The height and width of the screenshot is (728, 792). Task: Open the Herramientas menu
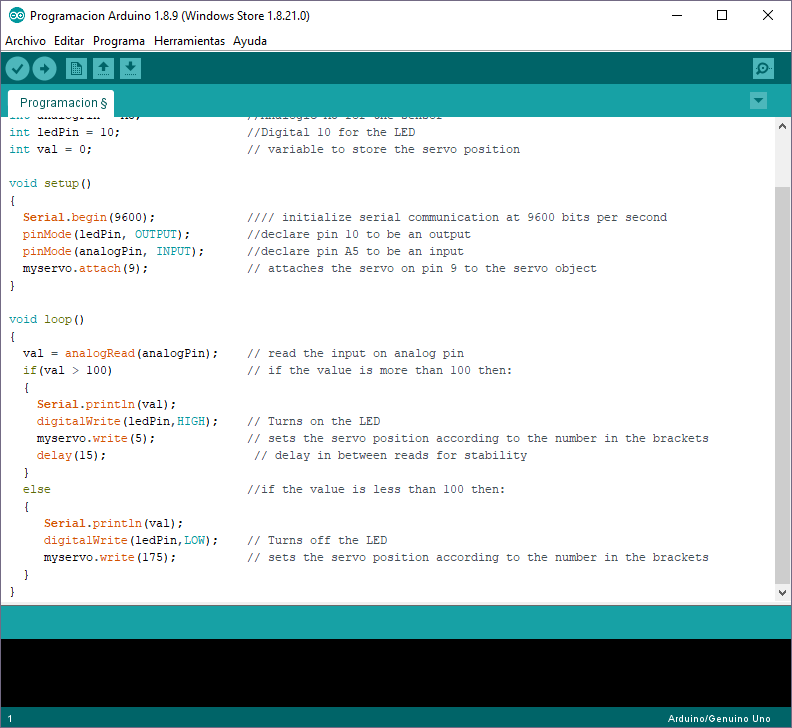pyautogui.click(x=189, y=41)
